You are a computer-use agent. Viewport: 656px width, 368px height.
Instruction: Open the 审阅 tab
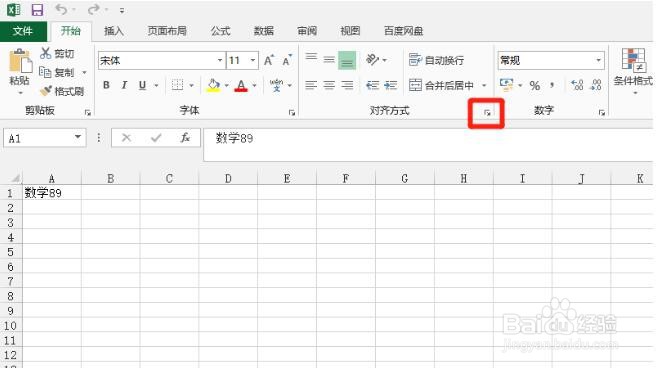coord(307,31)
